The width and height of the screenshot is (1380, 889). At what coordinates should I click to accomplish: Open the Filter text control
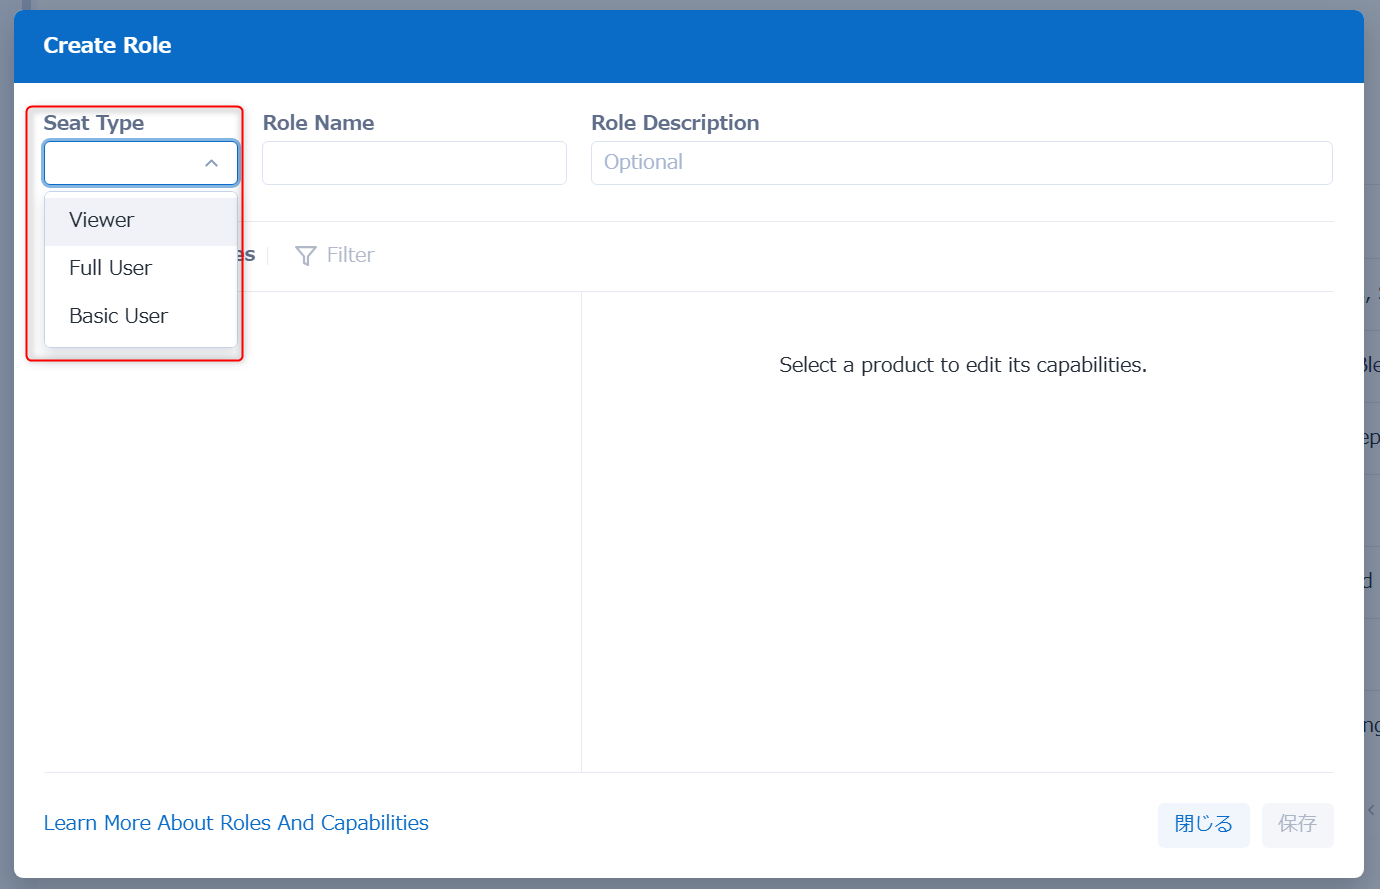350,255
